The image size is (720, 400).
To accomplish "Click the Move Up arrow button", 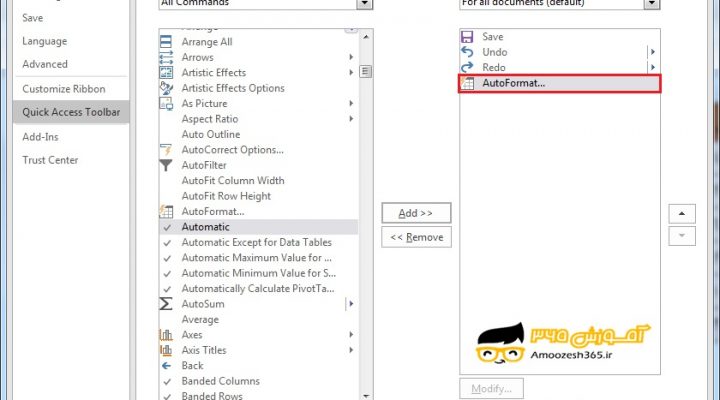I will [682, 214].
